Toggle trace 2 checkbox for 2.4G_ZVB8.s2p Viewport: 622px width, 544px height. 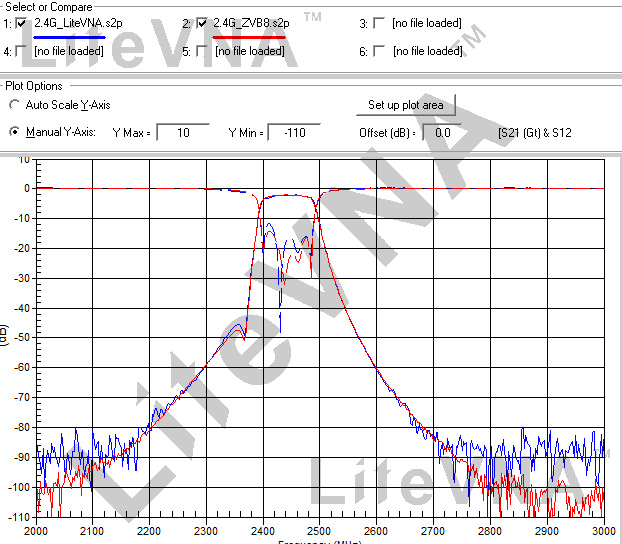[x=203, y=22]
